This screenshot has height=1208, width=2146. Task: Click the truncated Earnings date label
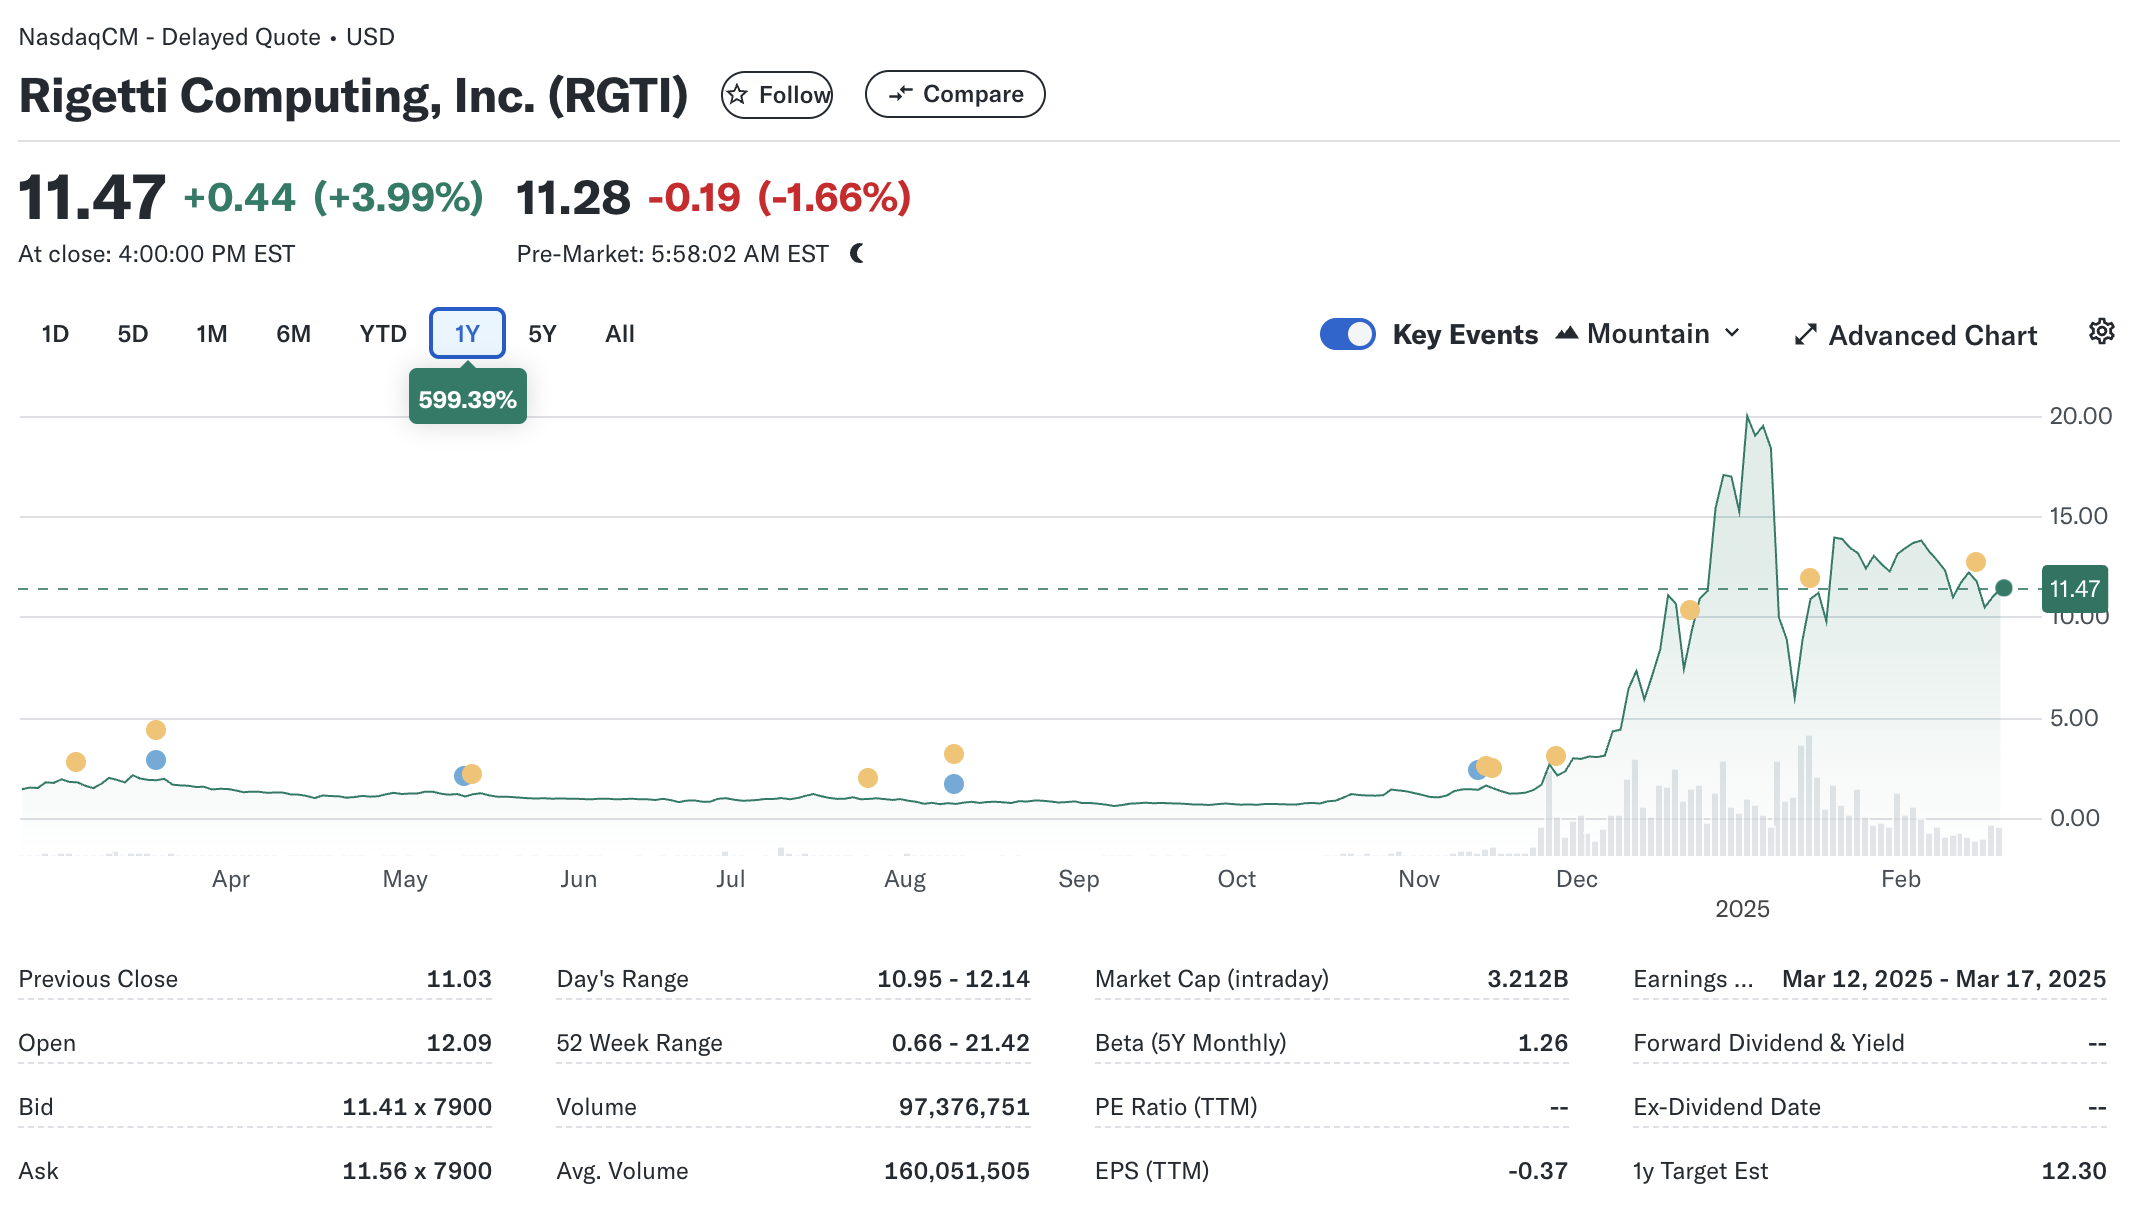point(1692,979)
